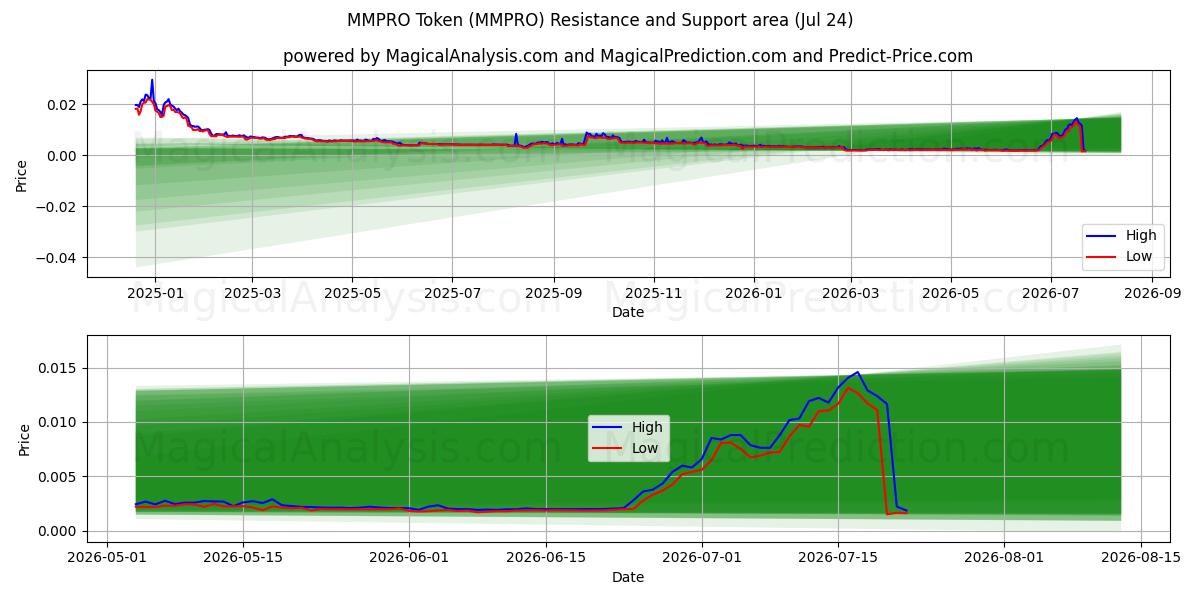The height and width of the screenshot is (600, 1200).
Task: Click the top chart x-axis label '2026-05'
Action: [x=951, y=294]
